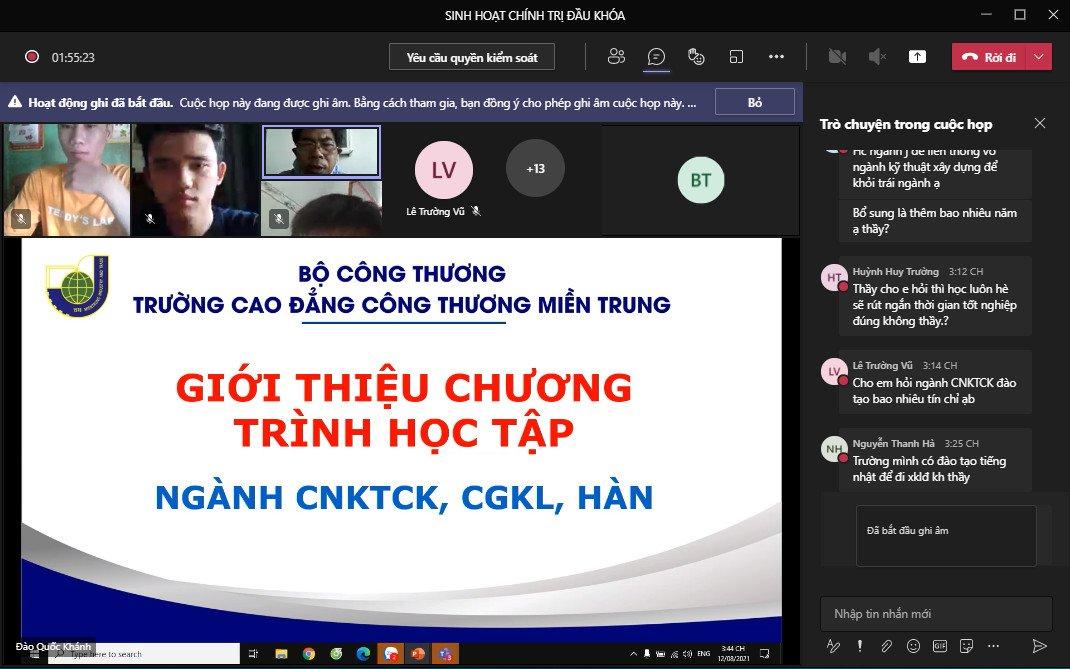Open the Show participants panel
This screenshot has width=1070, height=669.
coord(617,57)
